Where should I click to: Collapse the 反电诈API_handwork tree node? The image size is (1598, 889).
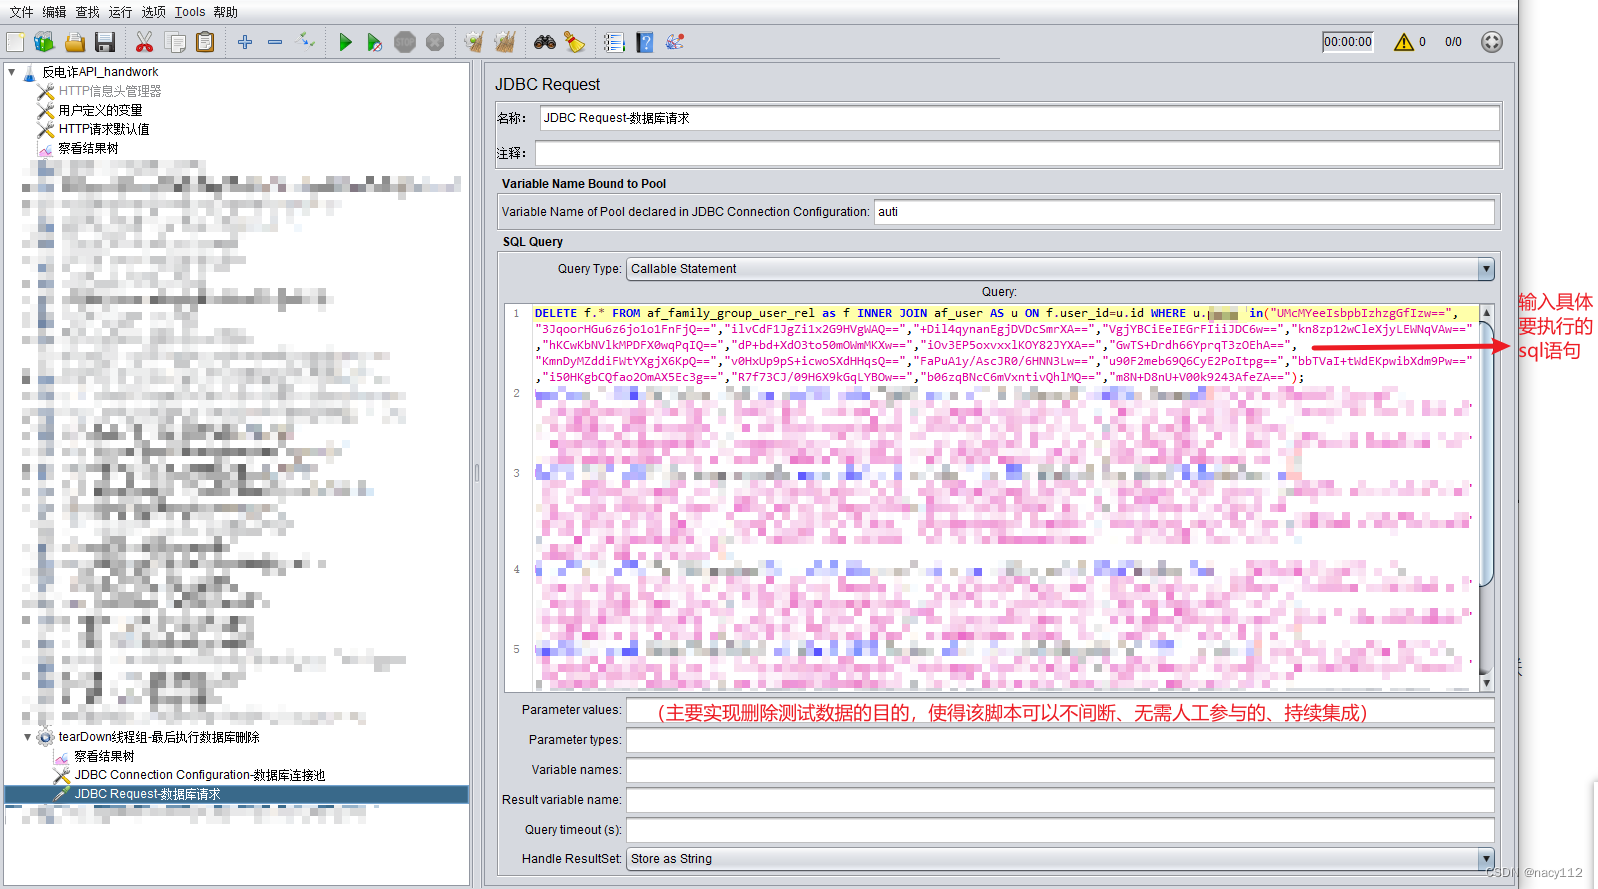(x=12, y=72)
